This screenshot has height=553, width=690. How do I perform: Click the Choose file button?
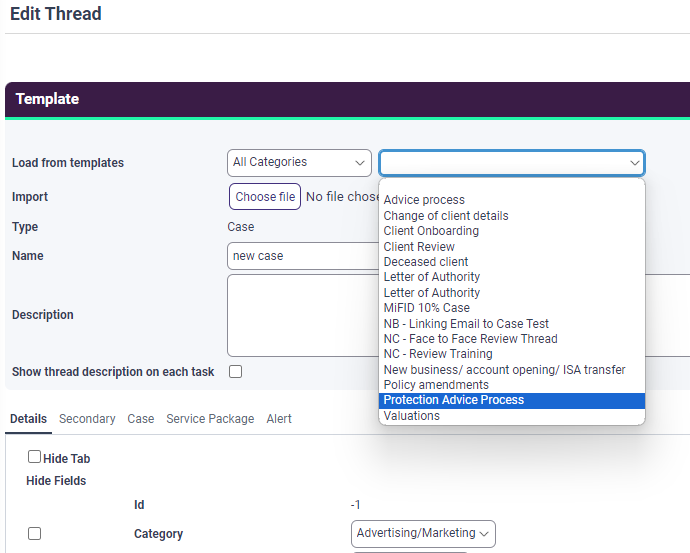pyautogui.click(x=265, y=197)
